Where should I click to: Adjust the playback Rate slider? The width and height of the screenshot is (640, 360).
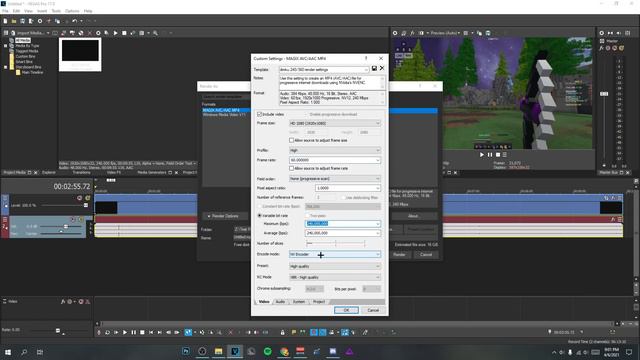[x=58, y=330]
